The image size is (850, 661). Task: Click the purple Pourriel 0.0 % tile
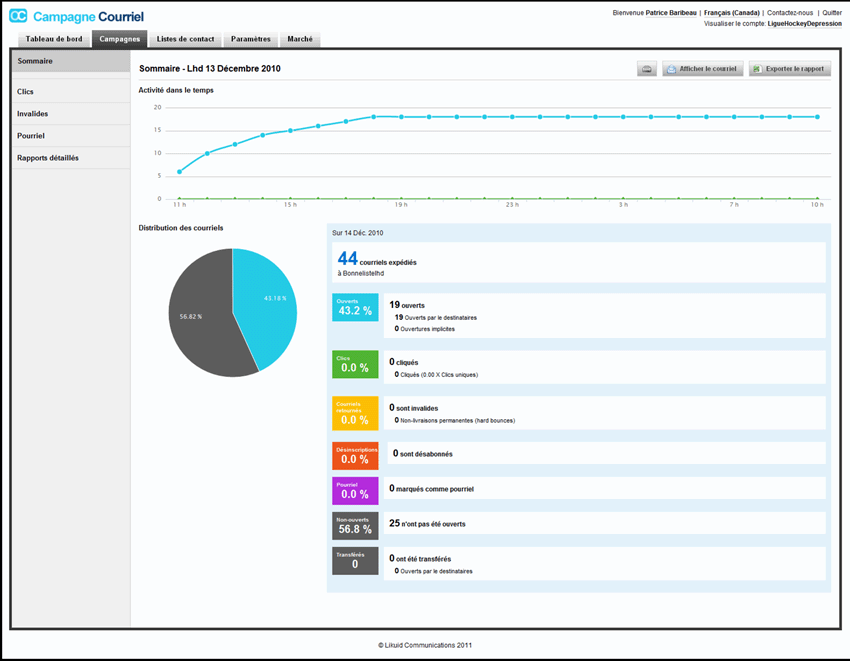[355, 490]
